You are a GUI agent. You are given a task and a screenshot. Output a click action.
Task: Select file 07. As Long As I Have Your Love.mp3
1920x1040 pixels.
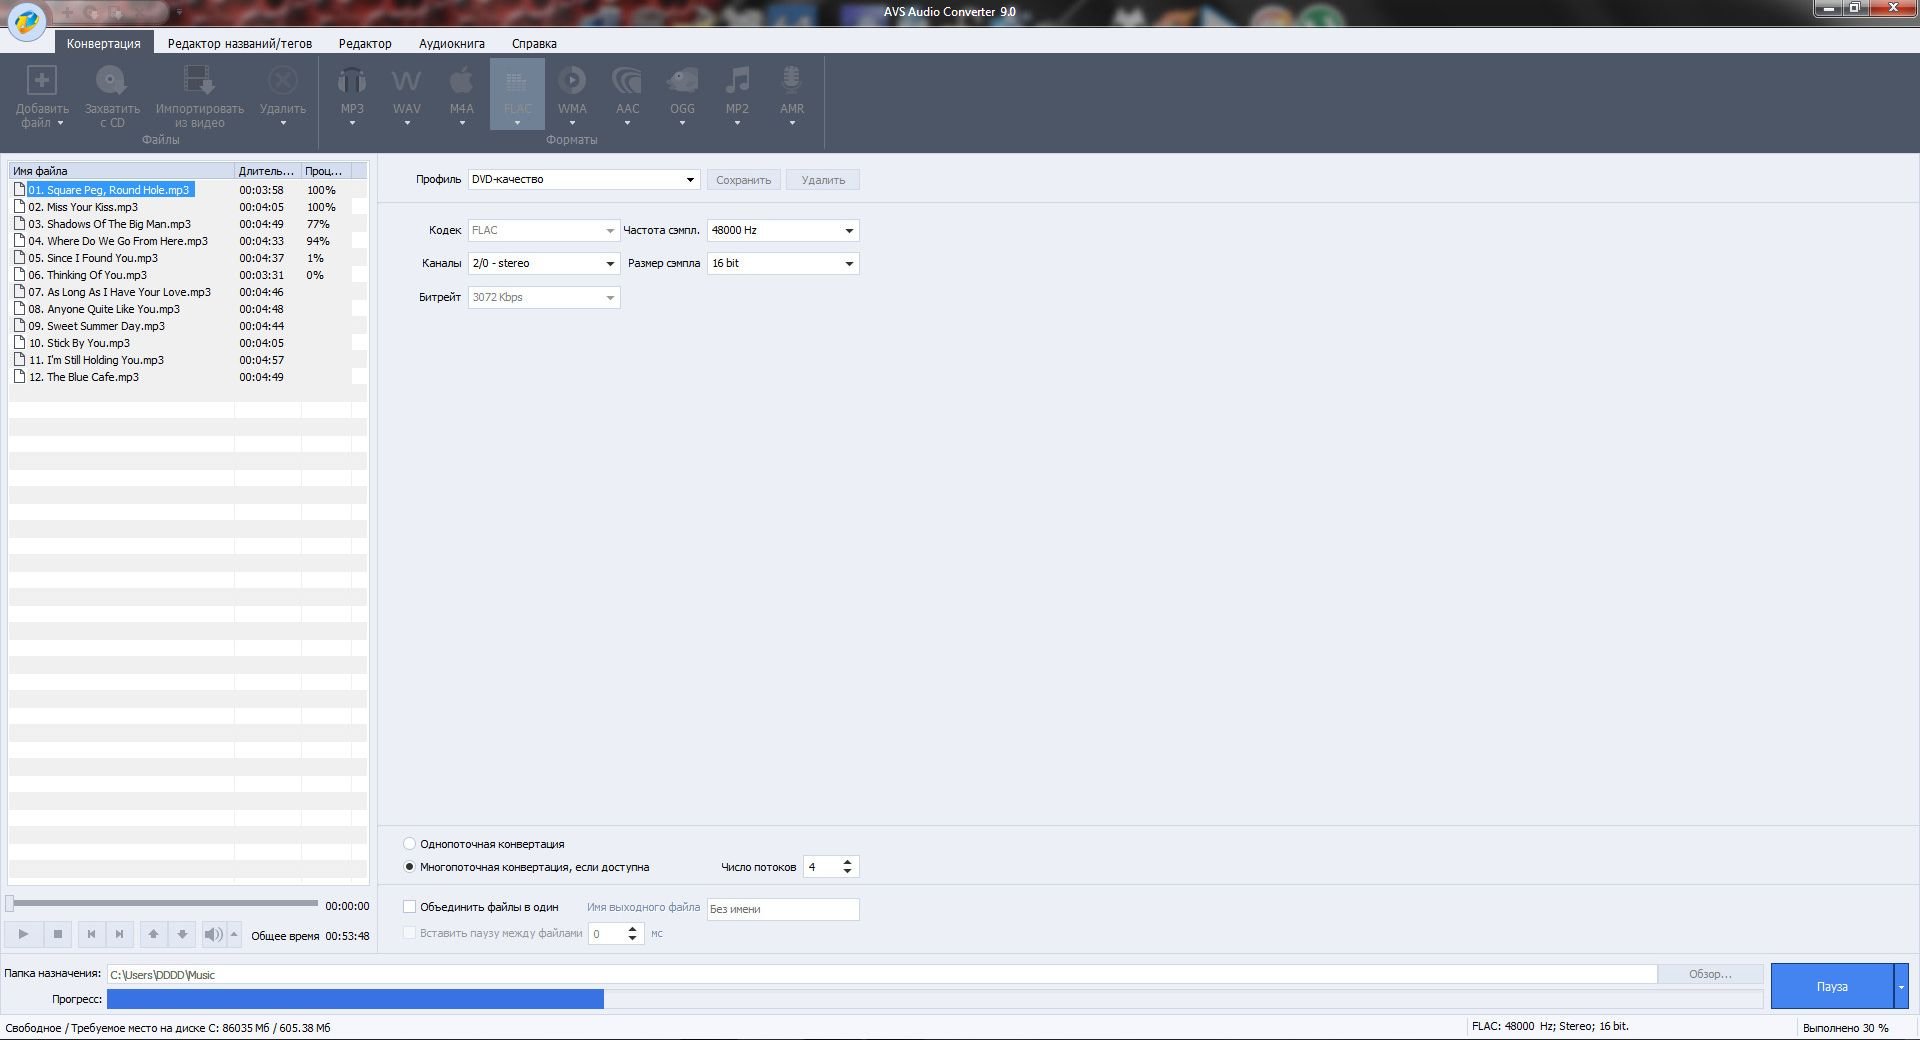pos(119,292)
